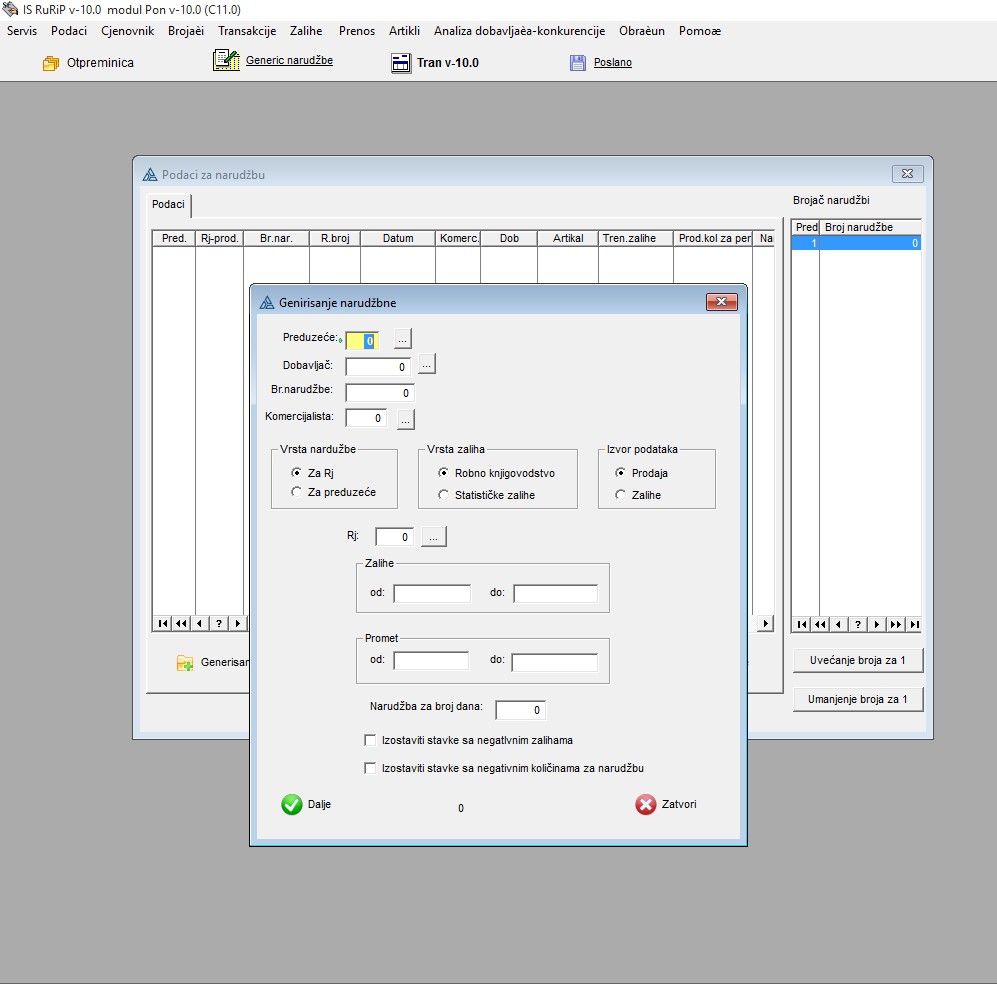Open the Komercijalista lookup browse button
The width and height of the screenshot is (997, 985).
406,420
